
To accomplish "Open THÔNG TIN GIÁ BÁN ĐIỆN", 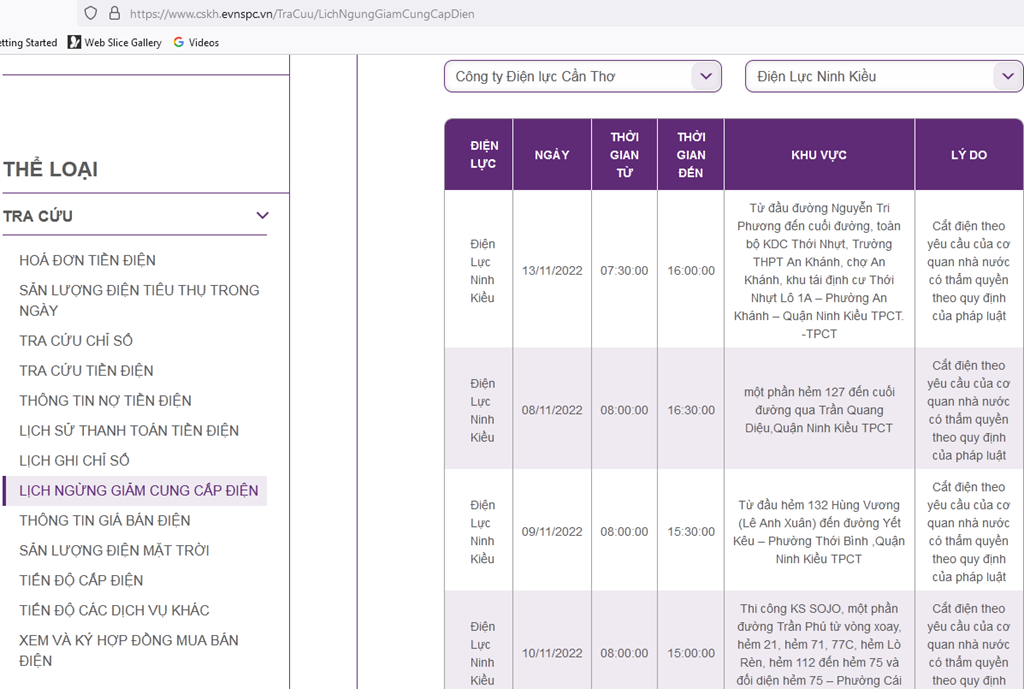I will [x=104, y=520].
